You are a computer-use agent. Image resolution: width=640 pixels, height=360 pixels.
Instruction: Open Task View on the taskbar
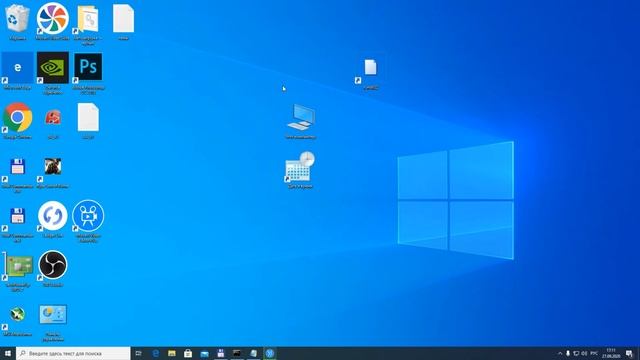click(x=138, y=353)
